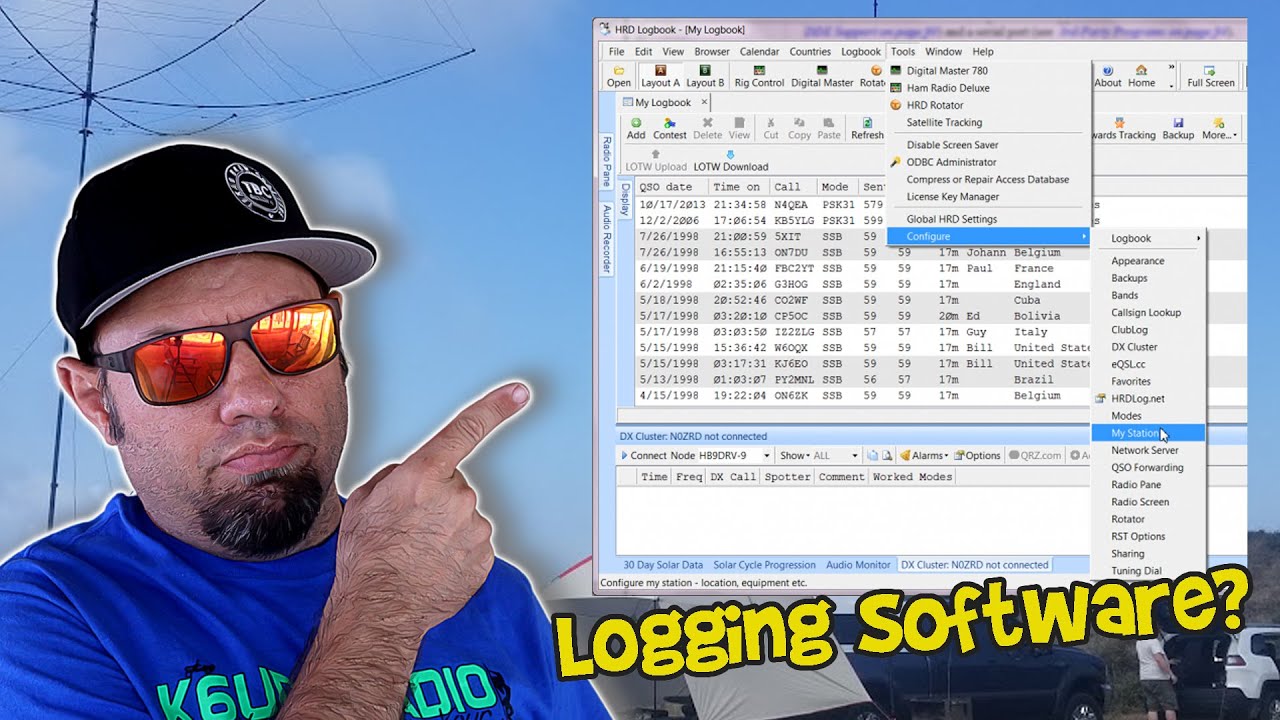Click the Contest toolbar button
Image resolution: width=1280 pixels, height=720 pixels.
(669, 128)
